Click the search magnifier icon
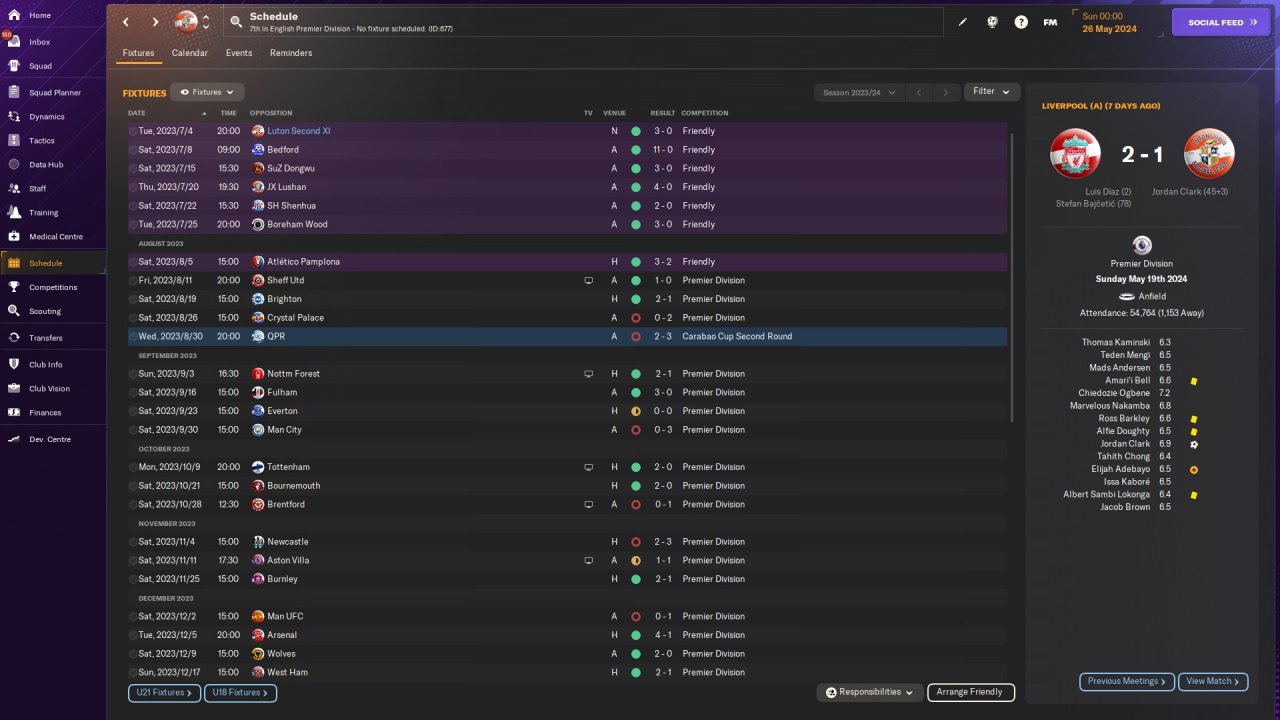Screen dimensions: 1280x720 (236, 22)
